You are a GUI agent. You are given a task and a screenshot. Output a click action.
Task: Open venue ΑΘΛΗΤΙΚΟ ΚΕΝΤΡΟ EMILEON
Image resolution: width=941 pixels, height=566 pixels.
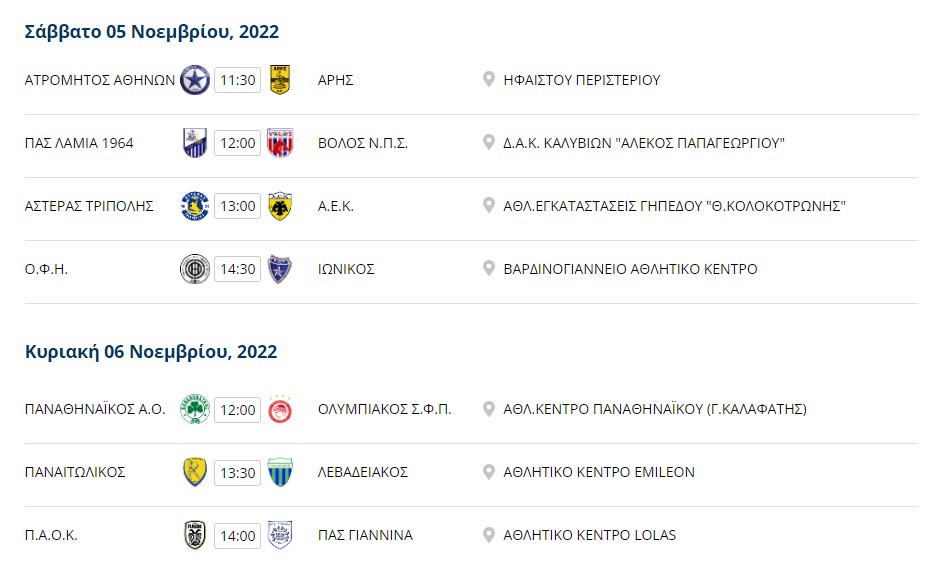(x=599, y=472)
